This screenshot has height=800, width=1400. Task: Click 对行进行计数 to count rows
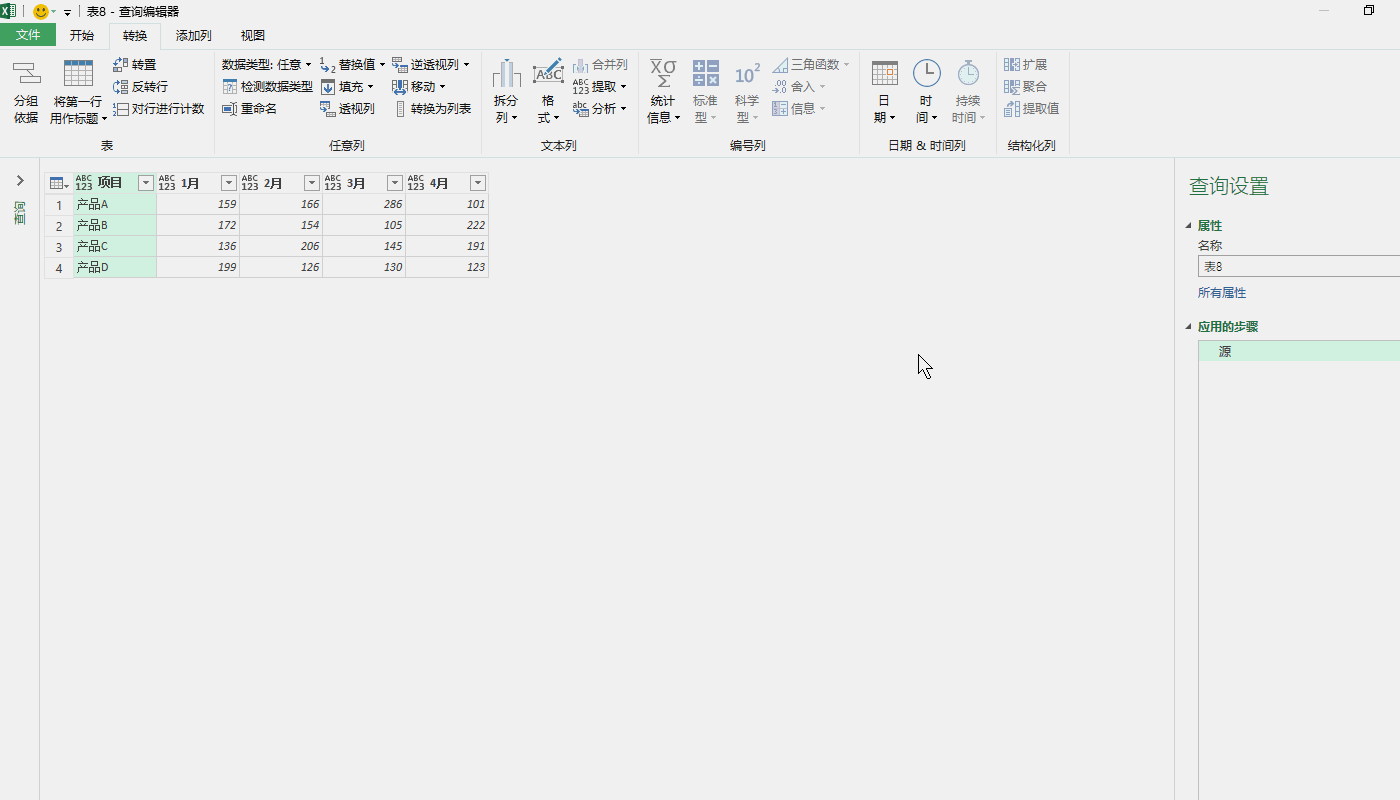pyautogui.click(x=160, y=108)
